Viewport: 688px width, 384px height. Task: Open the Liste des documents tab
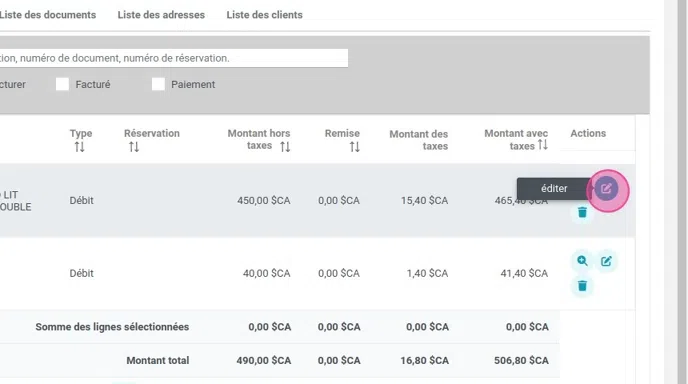coord(47,15)
